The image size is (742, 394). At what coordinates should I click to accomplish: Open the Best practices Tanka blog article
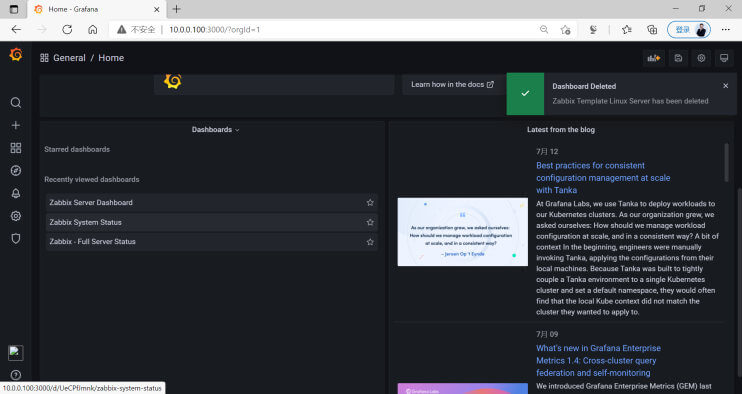point(603,178)
